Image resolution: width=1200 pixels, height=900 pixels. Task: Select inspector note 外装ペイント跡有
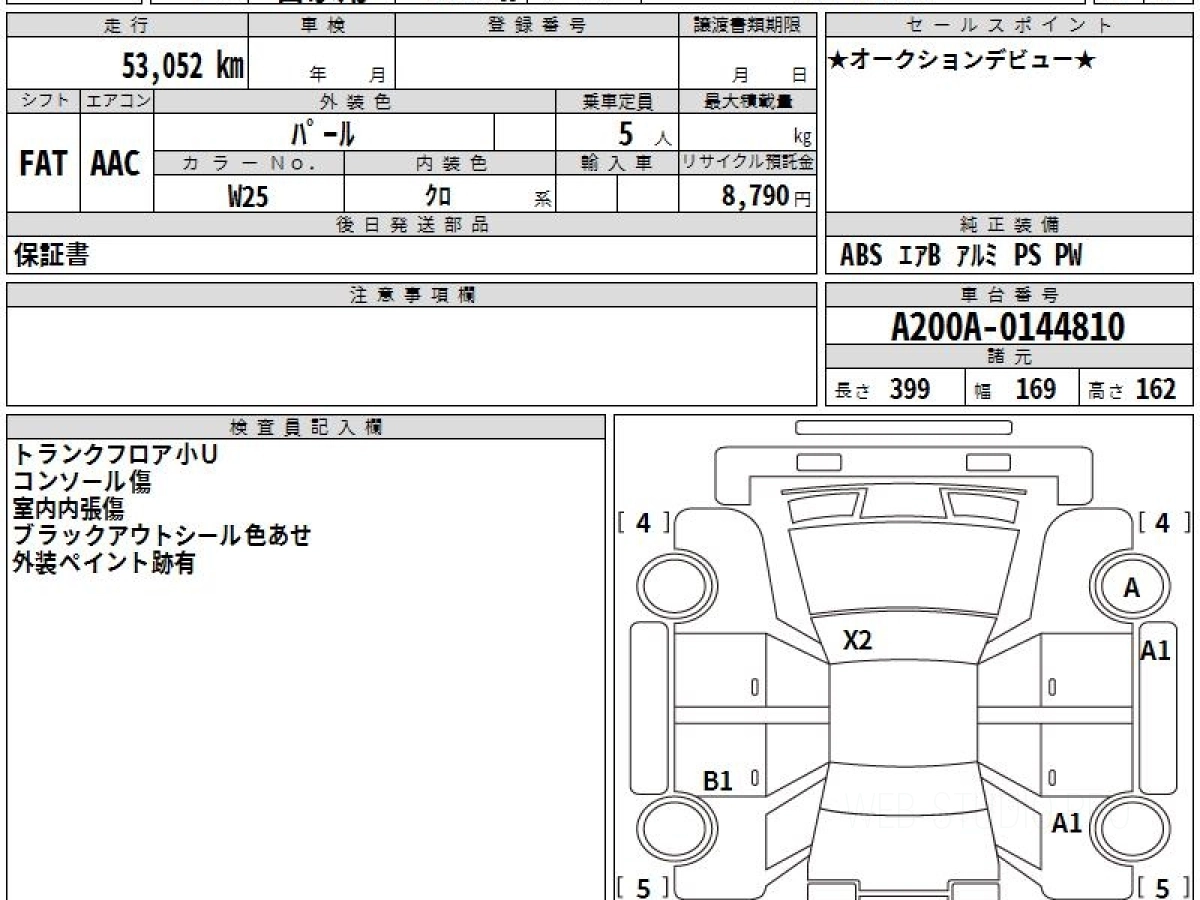coord(103,563)
